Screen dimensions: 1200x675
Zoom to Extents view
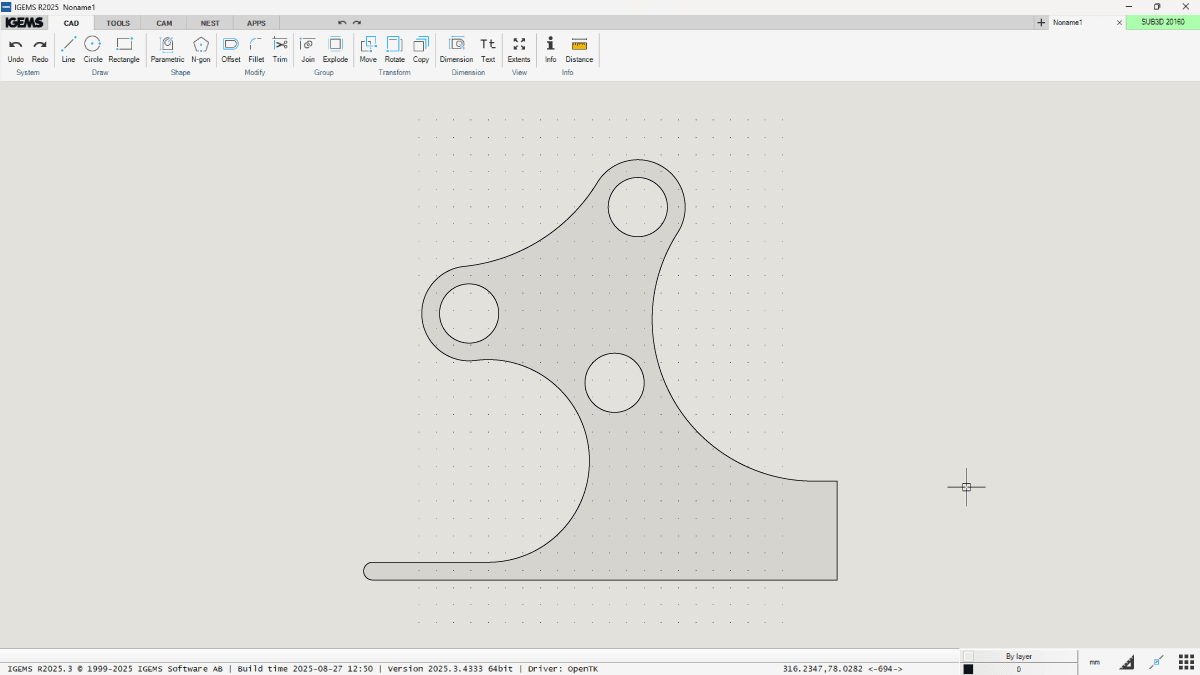pos(519,48)
